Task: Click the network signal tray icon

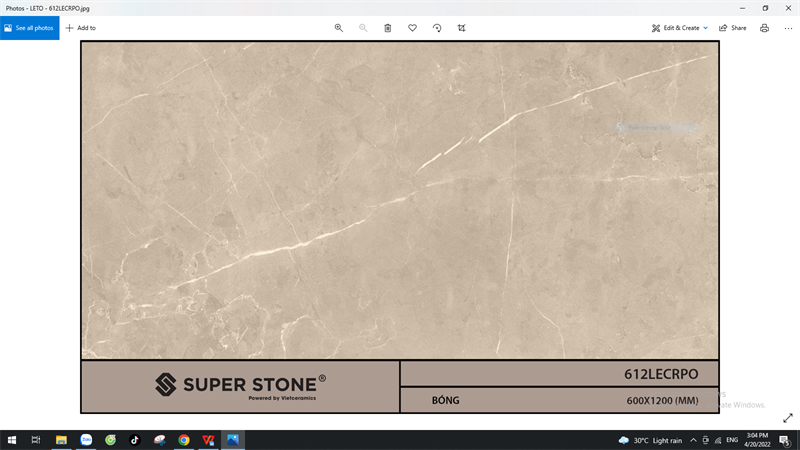Action: 718,440
